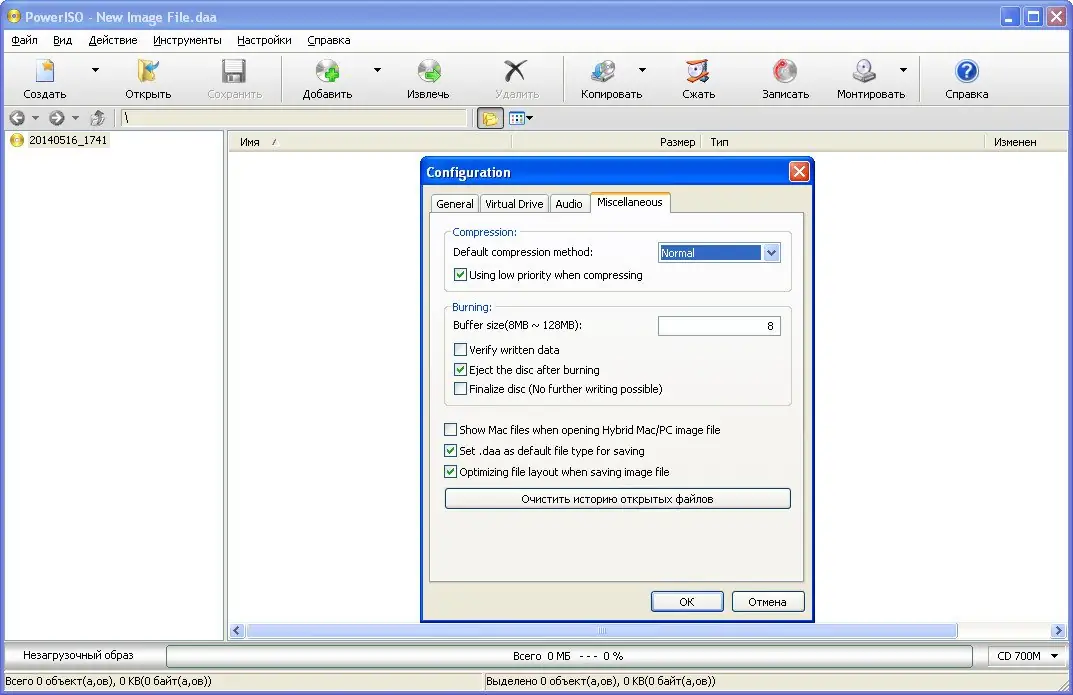Confirm settings with the OK button
The image size is (1073, 695).
[687, 601]
